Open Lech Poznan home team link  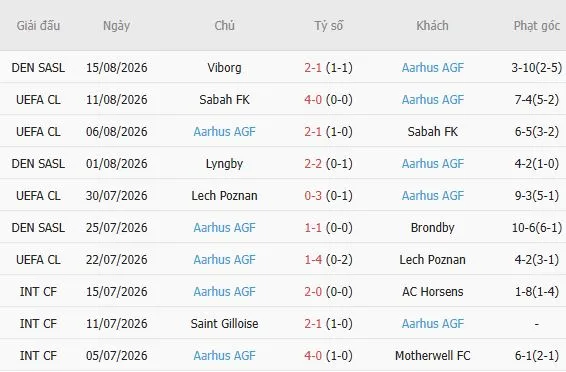pyautogui.click(x=224, y=196)
